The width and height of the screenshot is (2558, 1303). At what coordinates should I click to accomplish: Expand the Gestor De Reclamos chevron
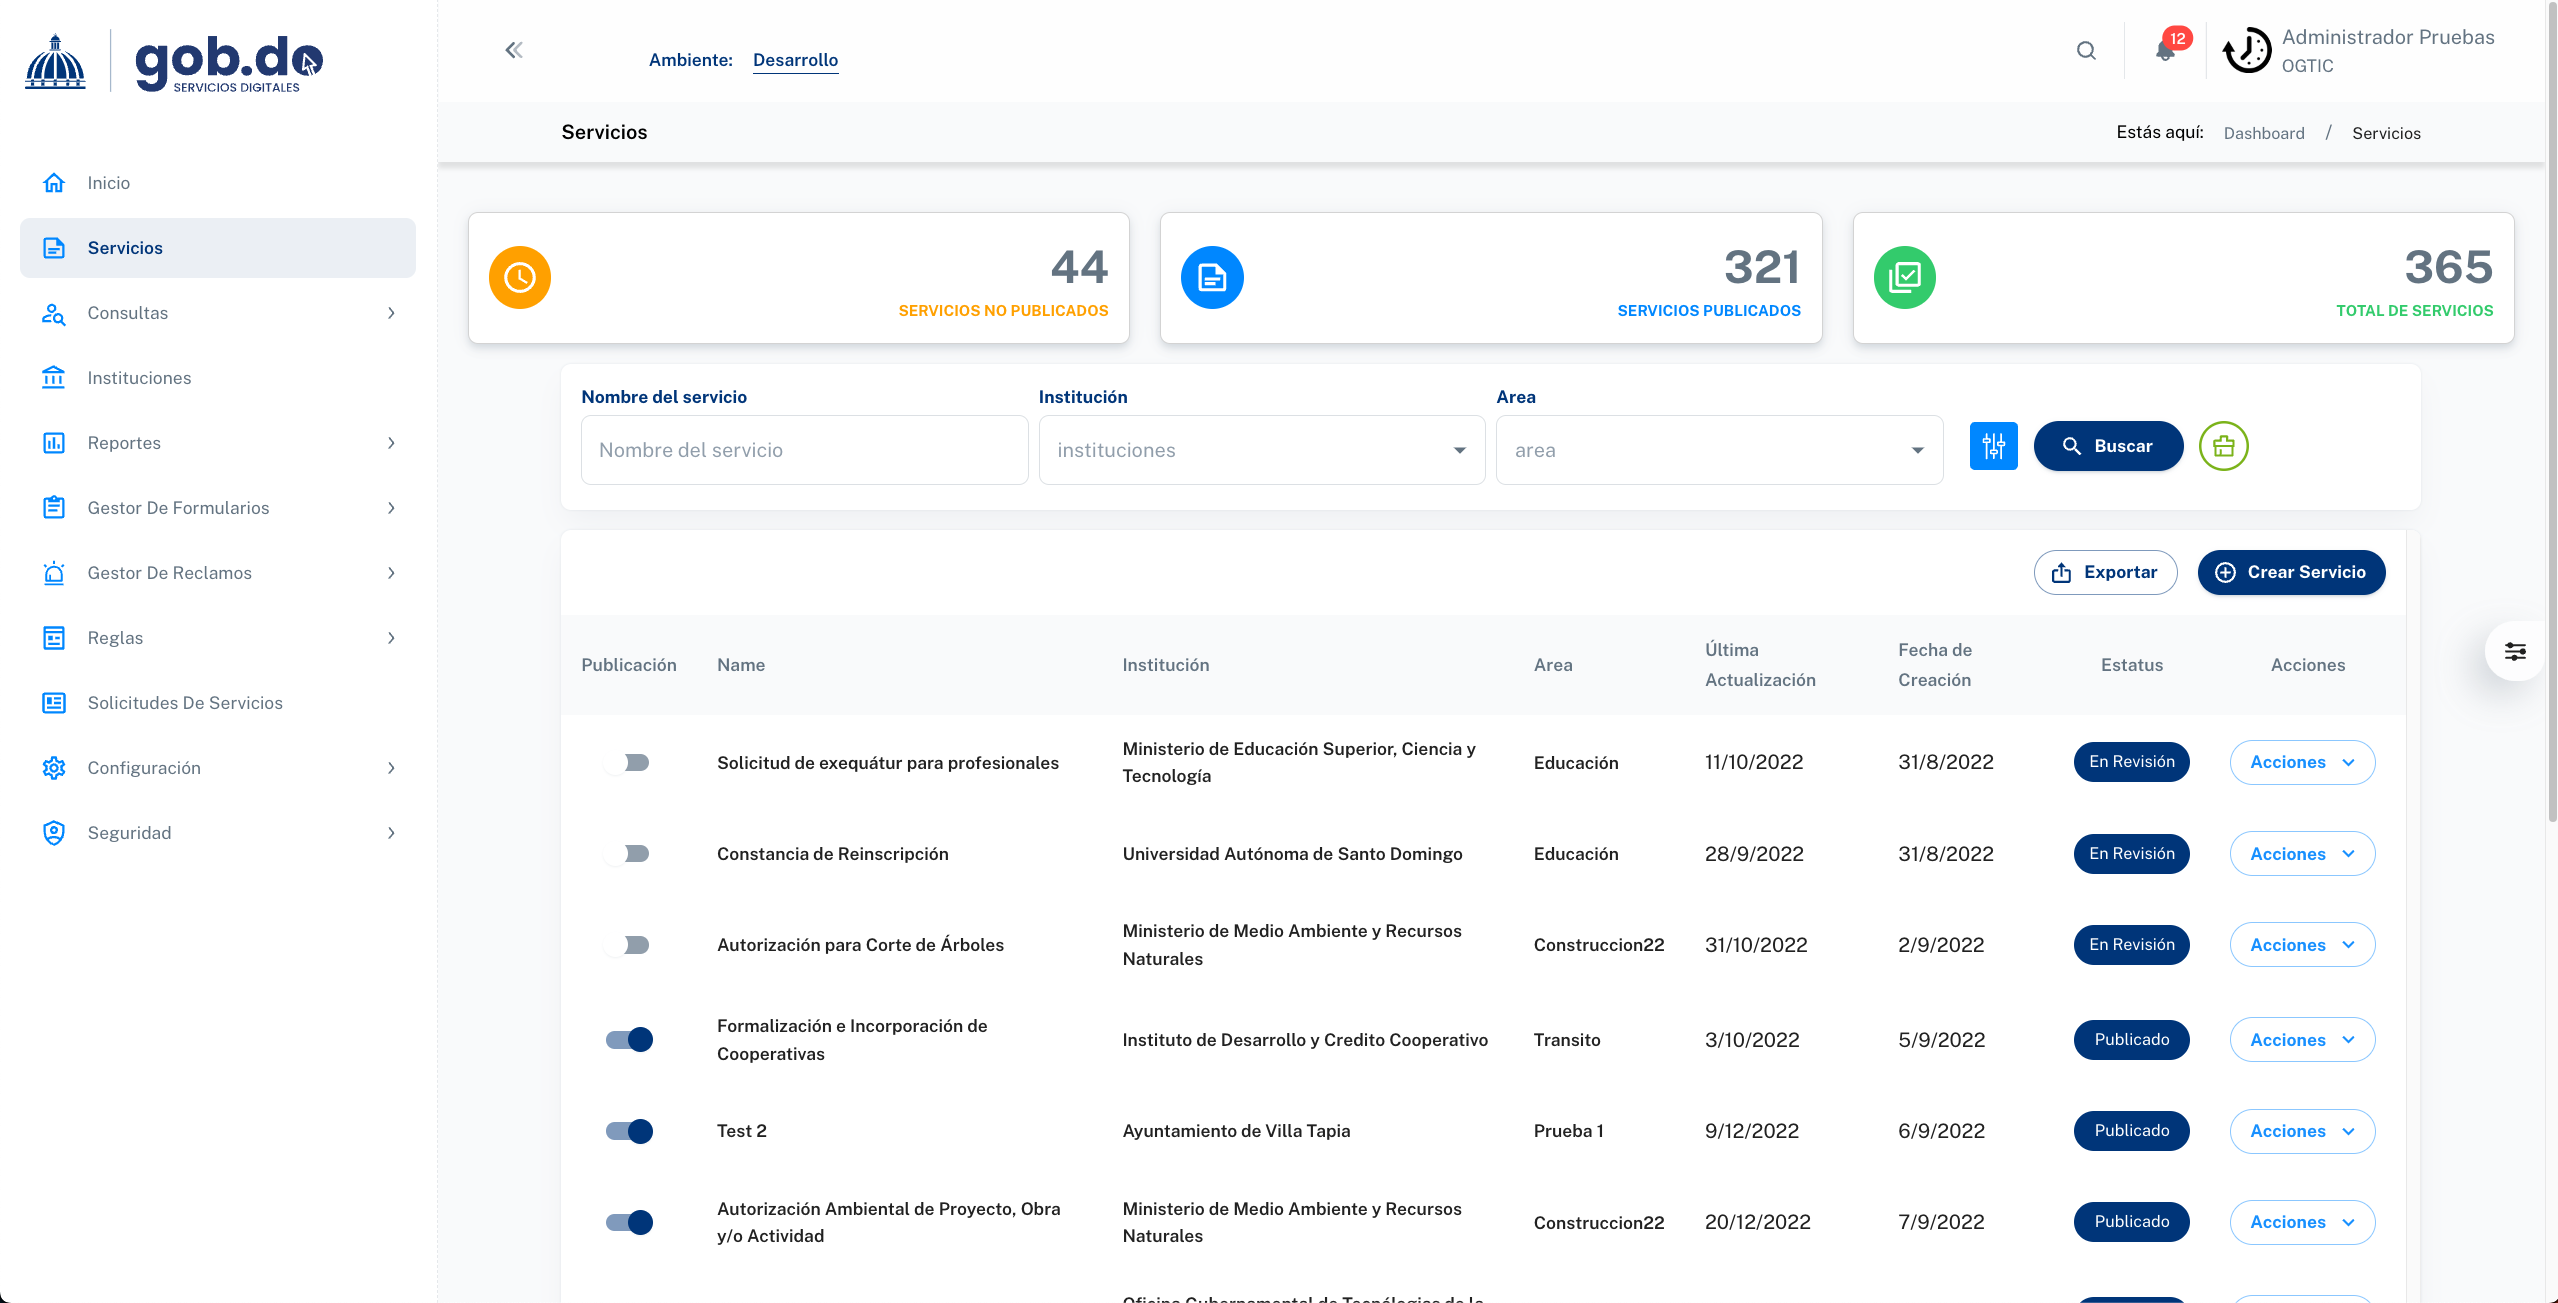coord(391,573)
